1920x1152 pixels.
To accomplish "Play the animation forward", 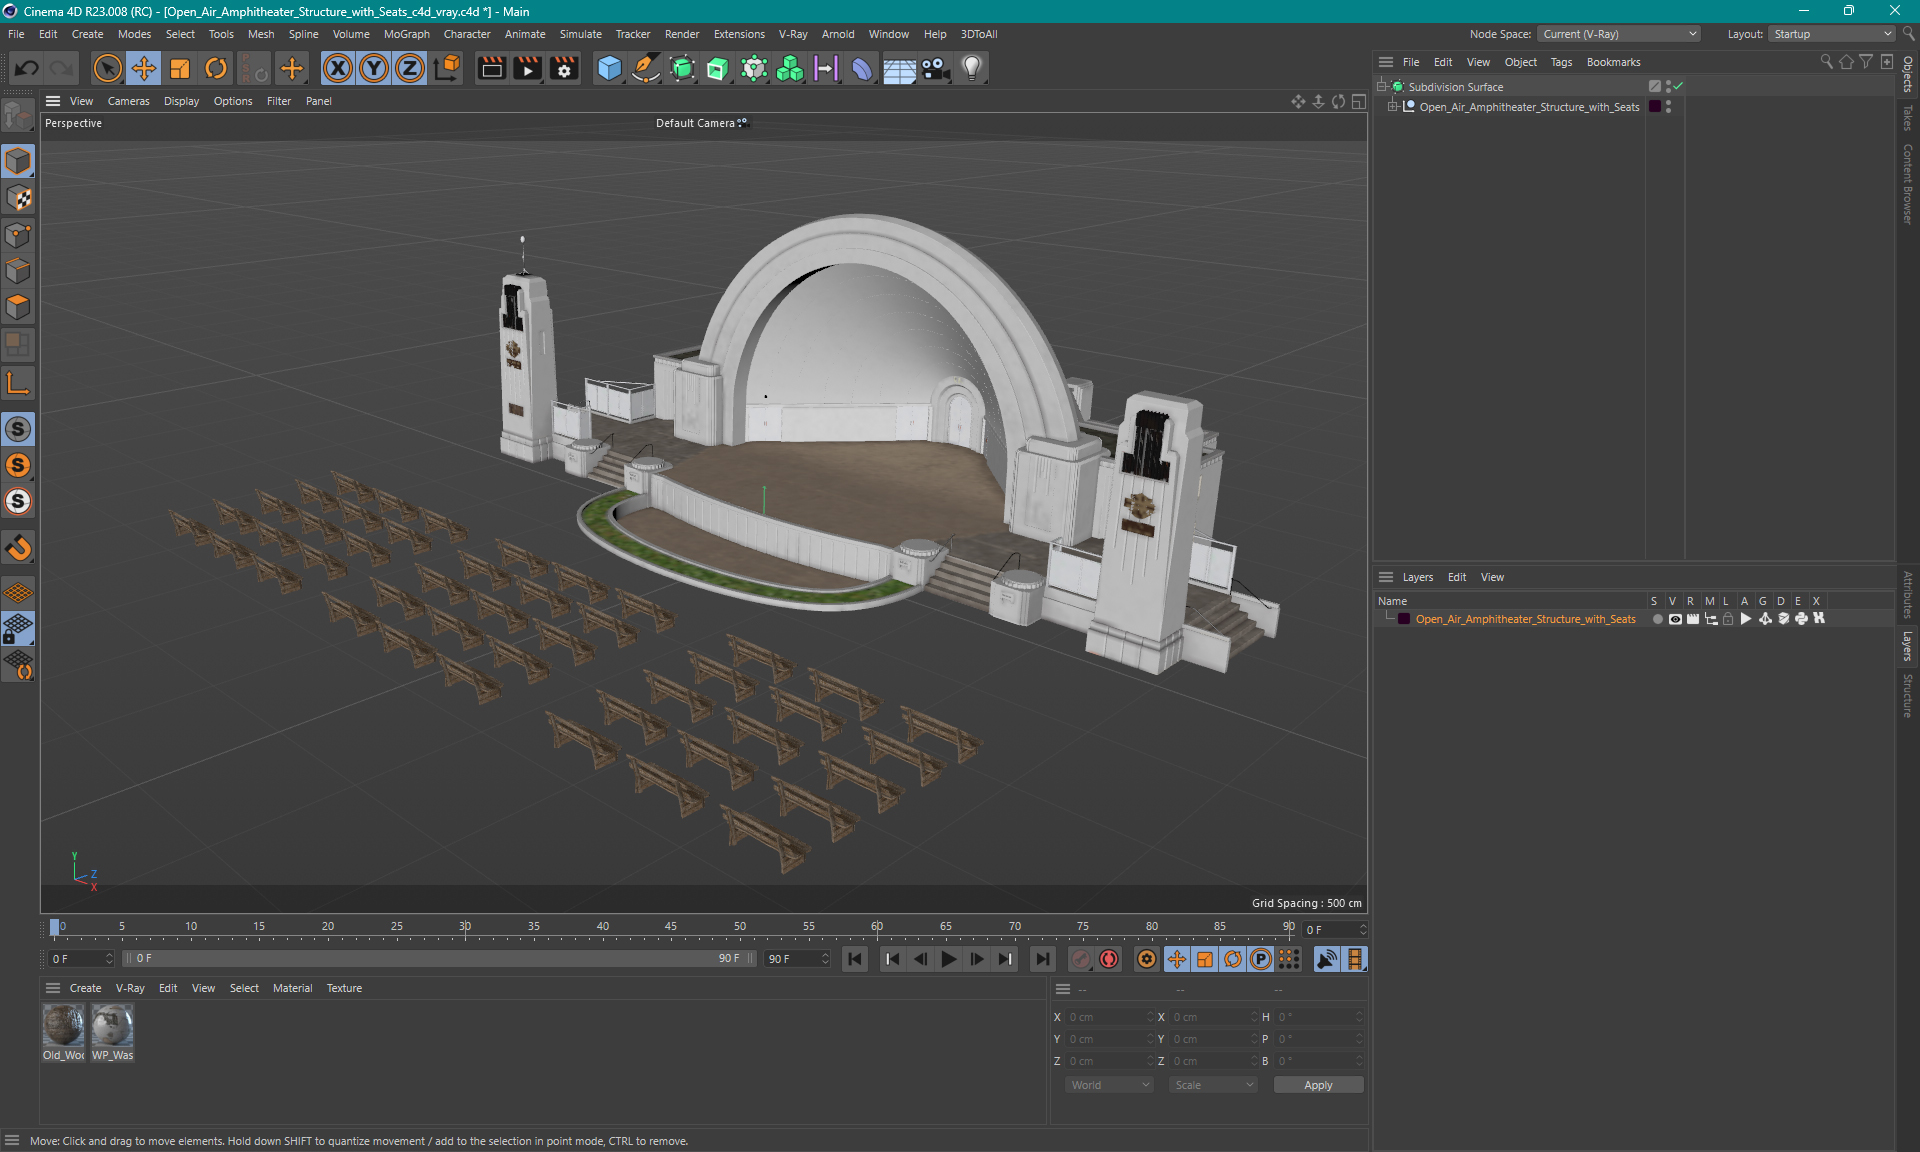I will click(x=948, y=959).
